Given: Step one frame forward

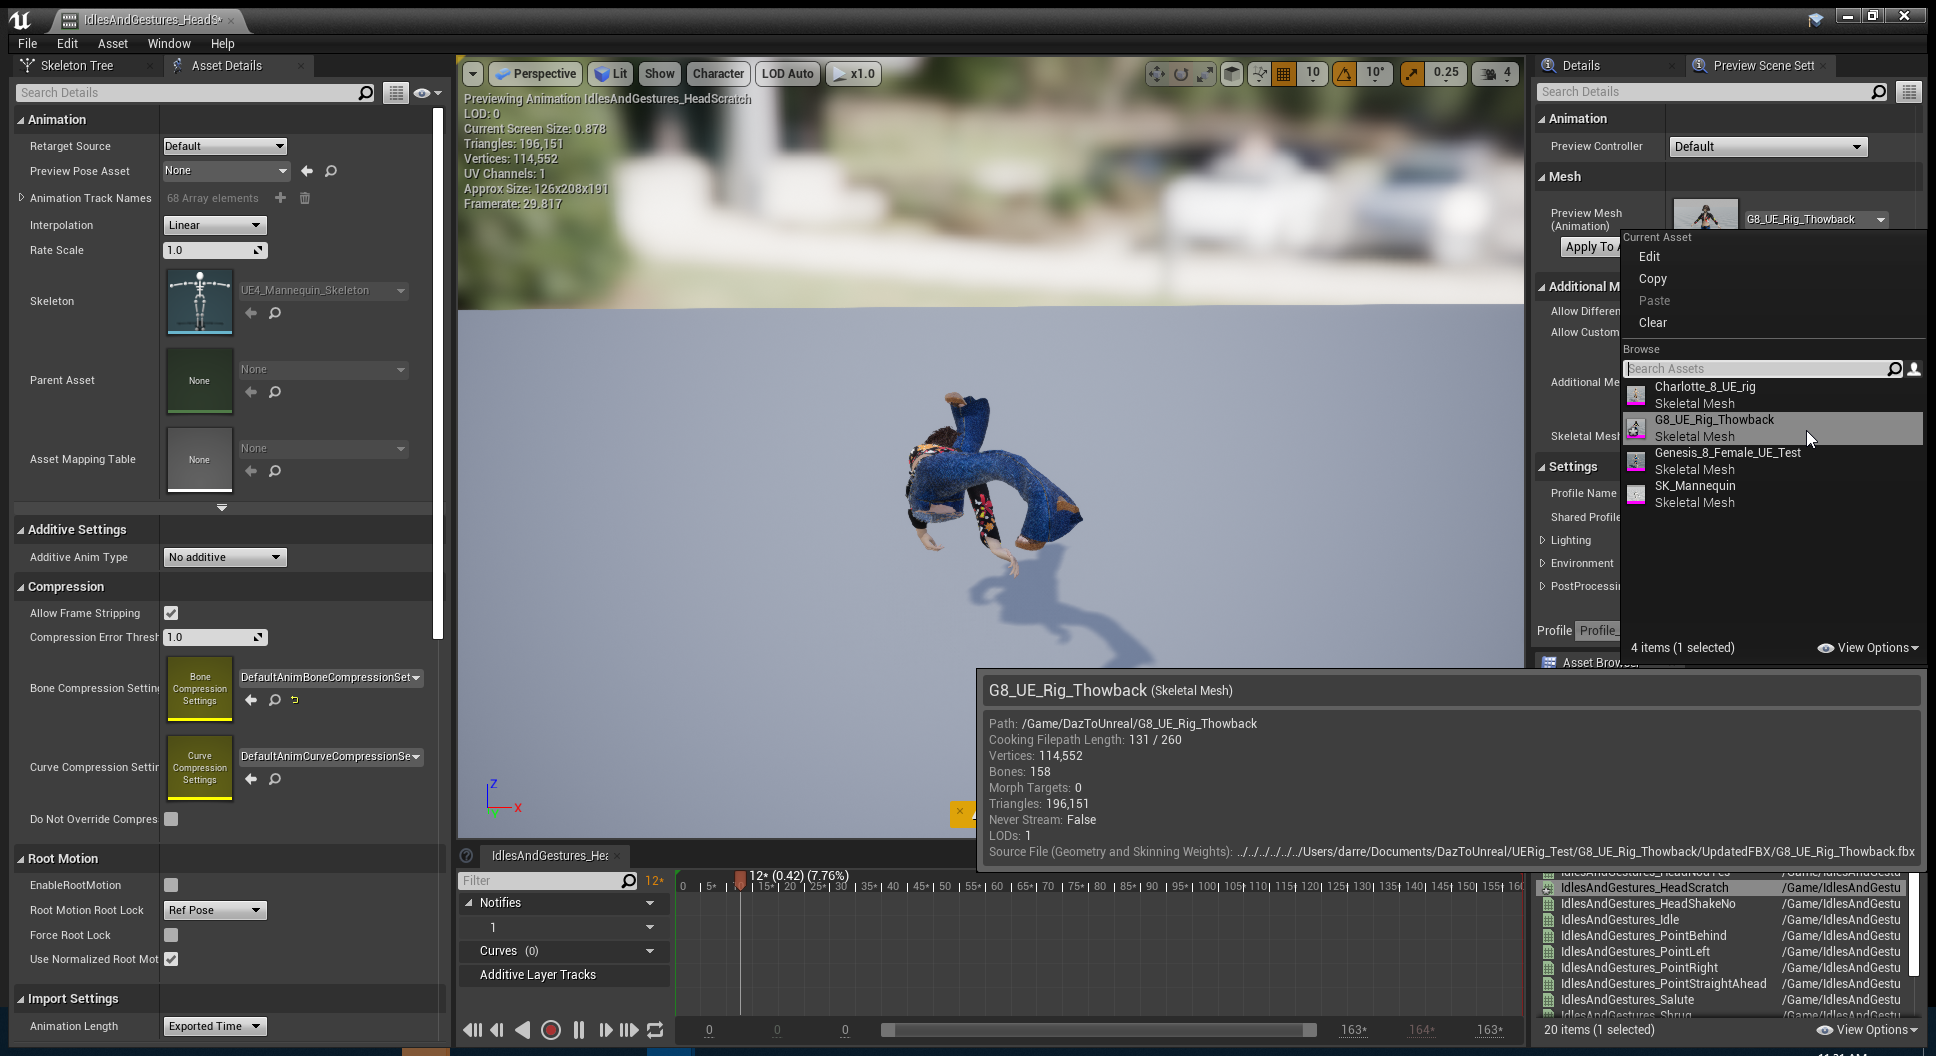Looking at the screenshot, I should pos(605,1030).
